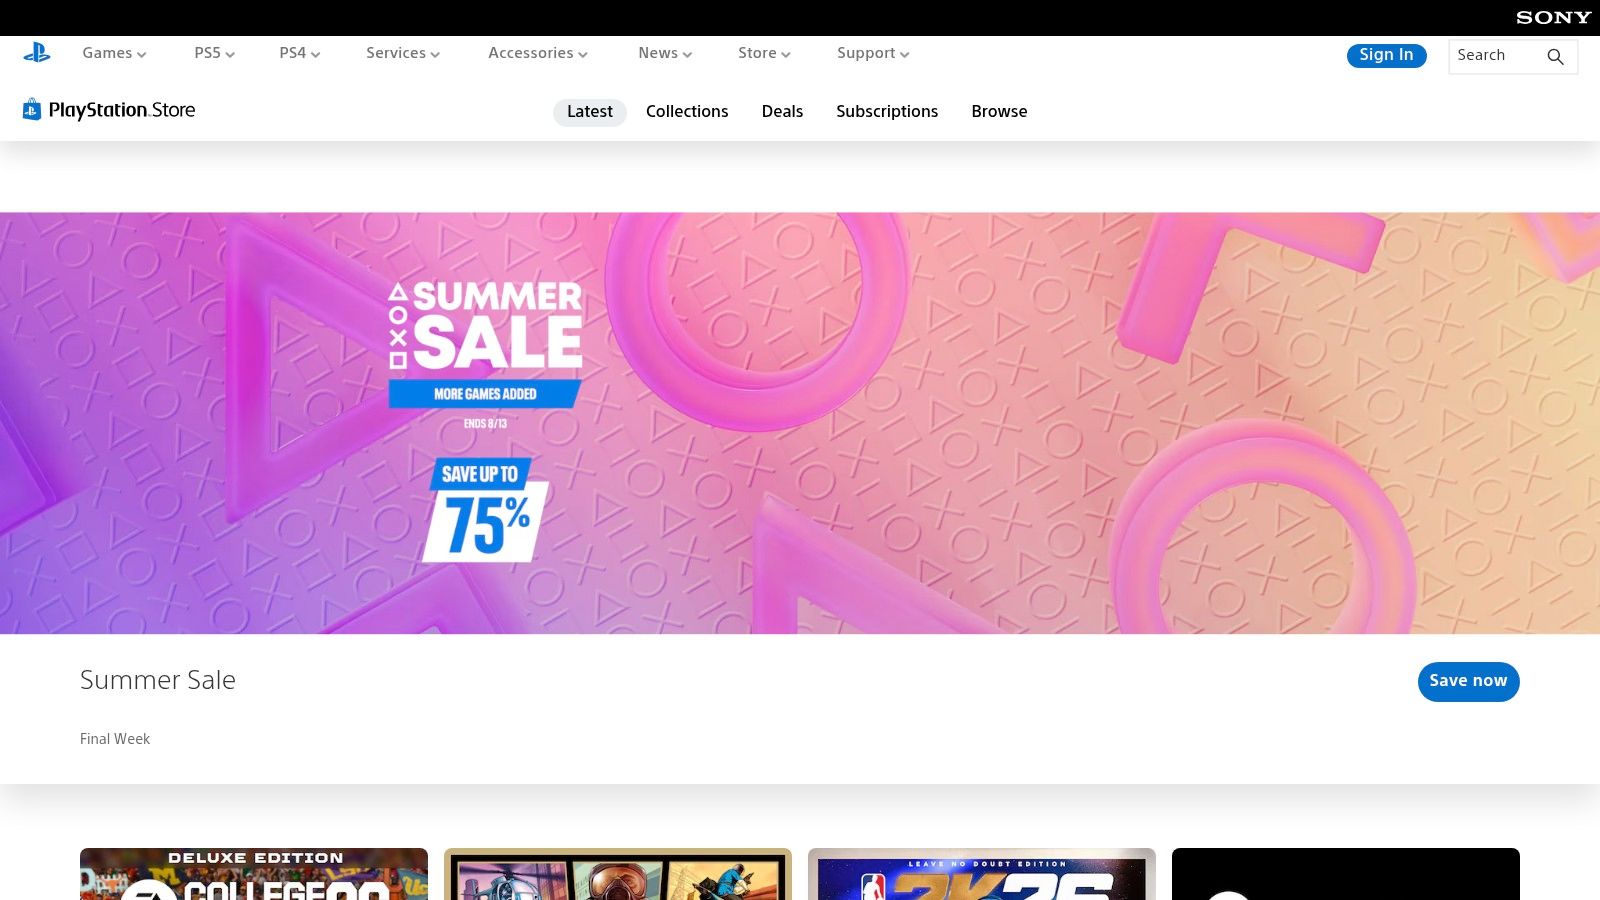Viewport: 1600px width, 900px height.
Task: Switch to the Browse tab
Action: click(x=999, y=112)
